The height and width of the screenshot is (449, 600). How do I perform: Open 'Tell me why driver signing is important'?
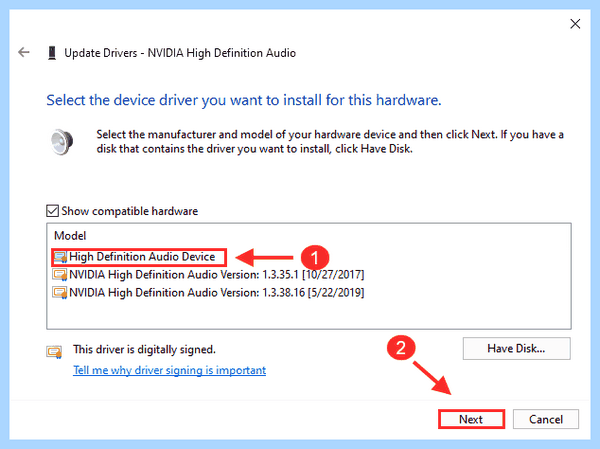170,370
